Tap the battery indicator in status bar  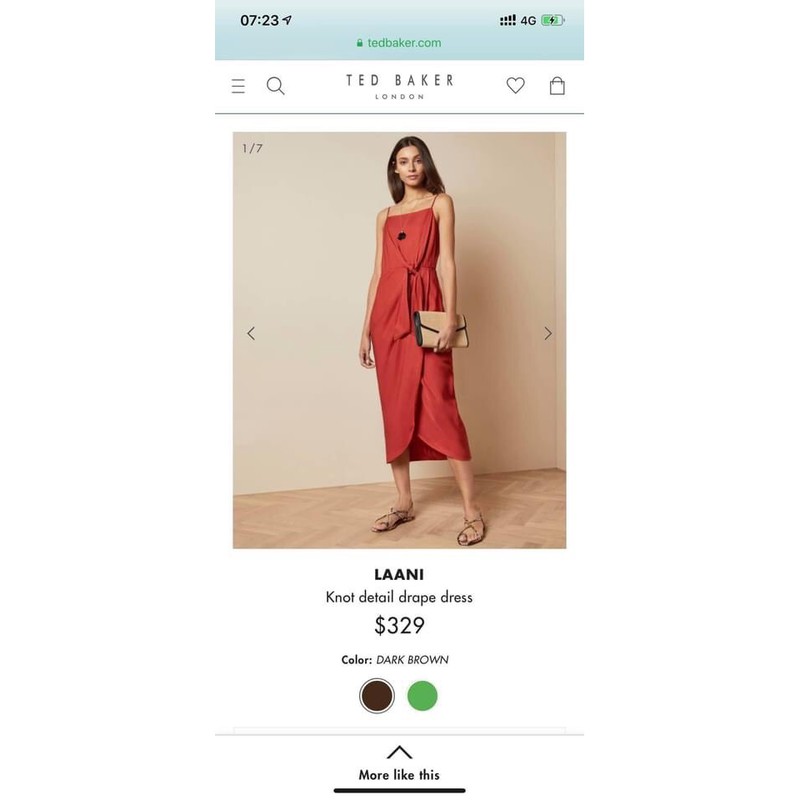pyautogui.click(x=553, y=20)
